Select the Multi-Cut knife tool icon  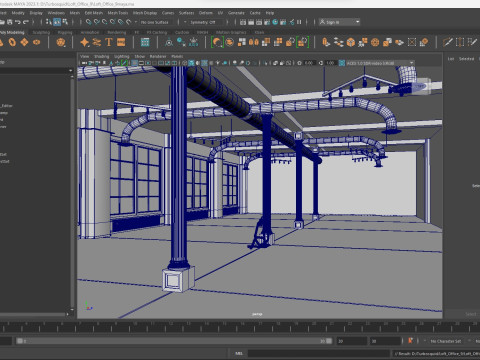click(x=448, y=42)
